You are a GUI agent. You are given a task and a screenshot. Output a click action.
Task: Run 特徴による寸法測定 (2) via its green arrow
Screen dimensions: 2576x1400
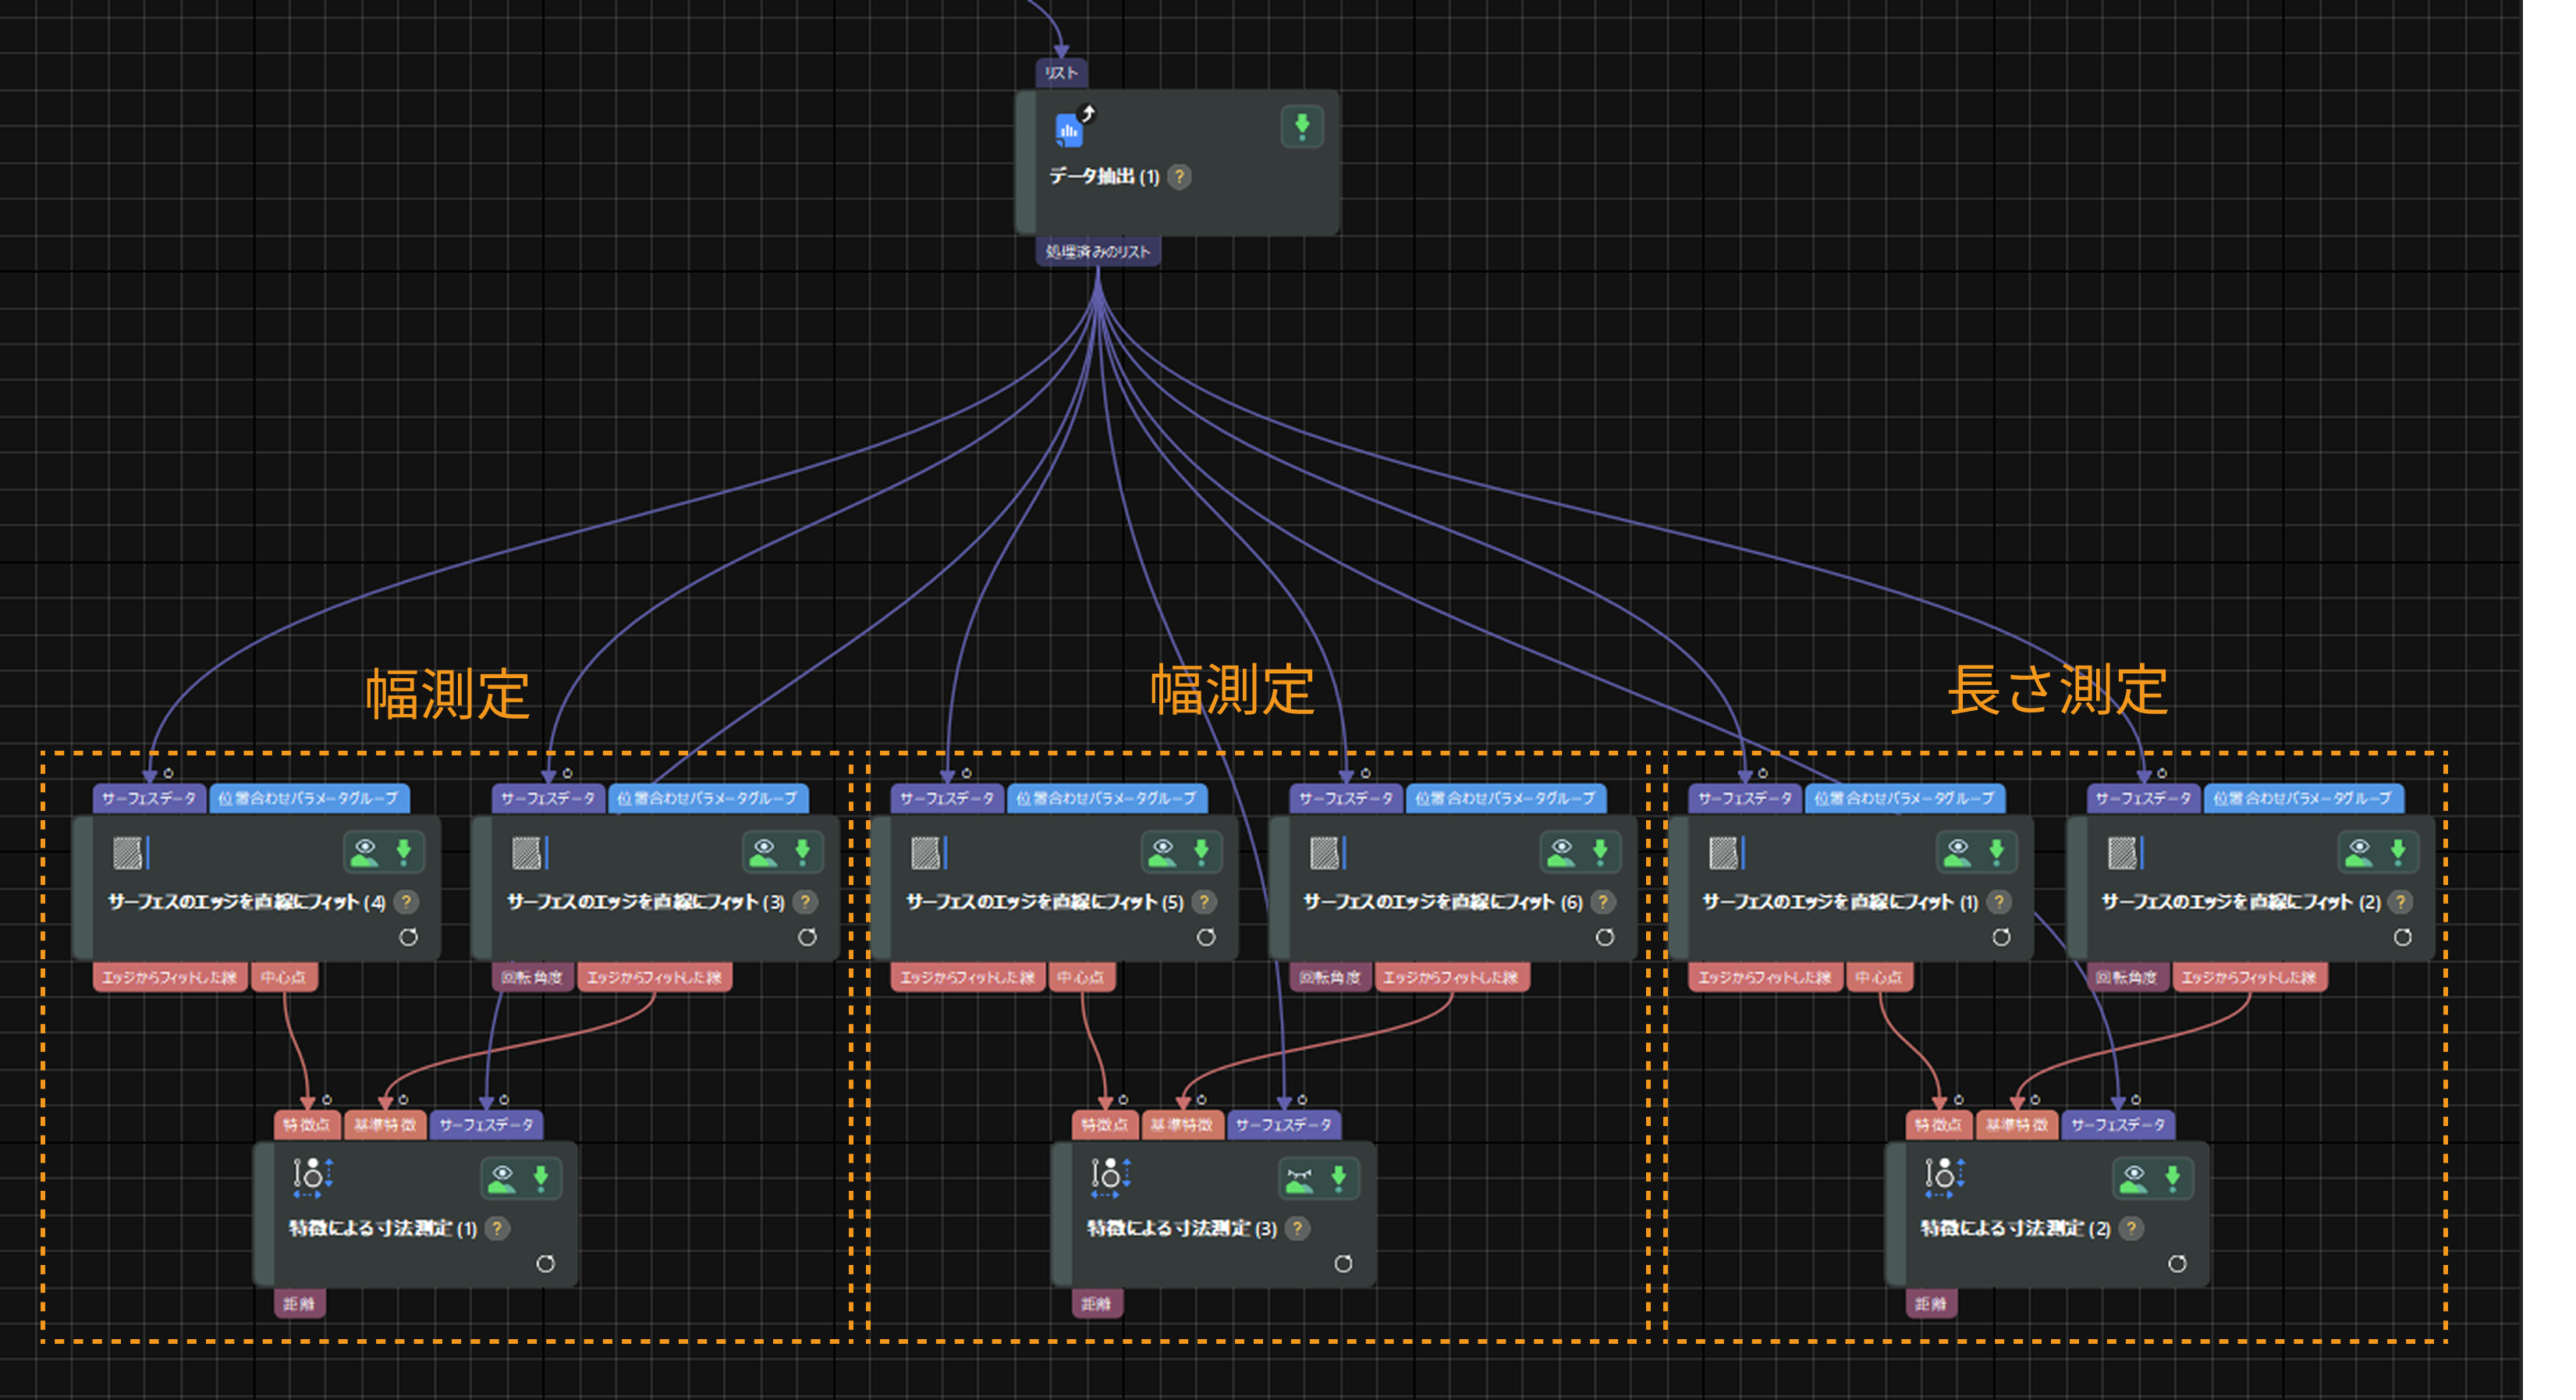[2172, 1179]
